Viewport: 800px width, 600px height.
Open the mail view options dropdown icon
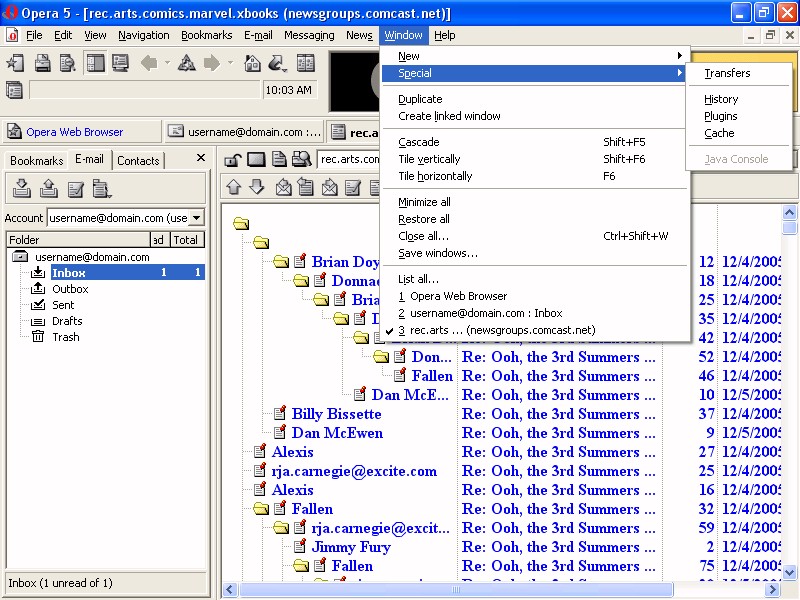pos(102,188)
